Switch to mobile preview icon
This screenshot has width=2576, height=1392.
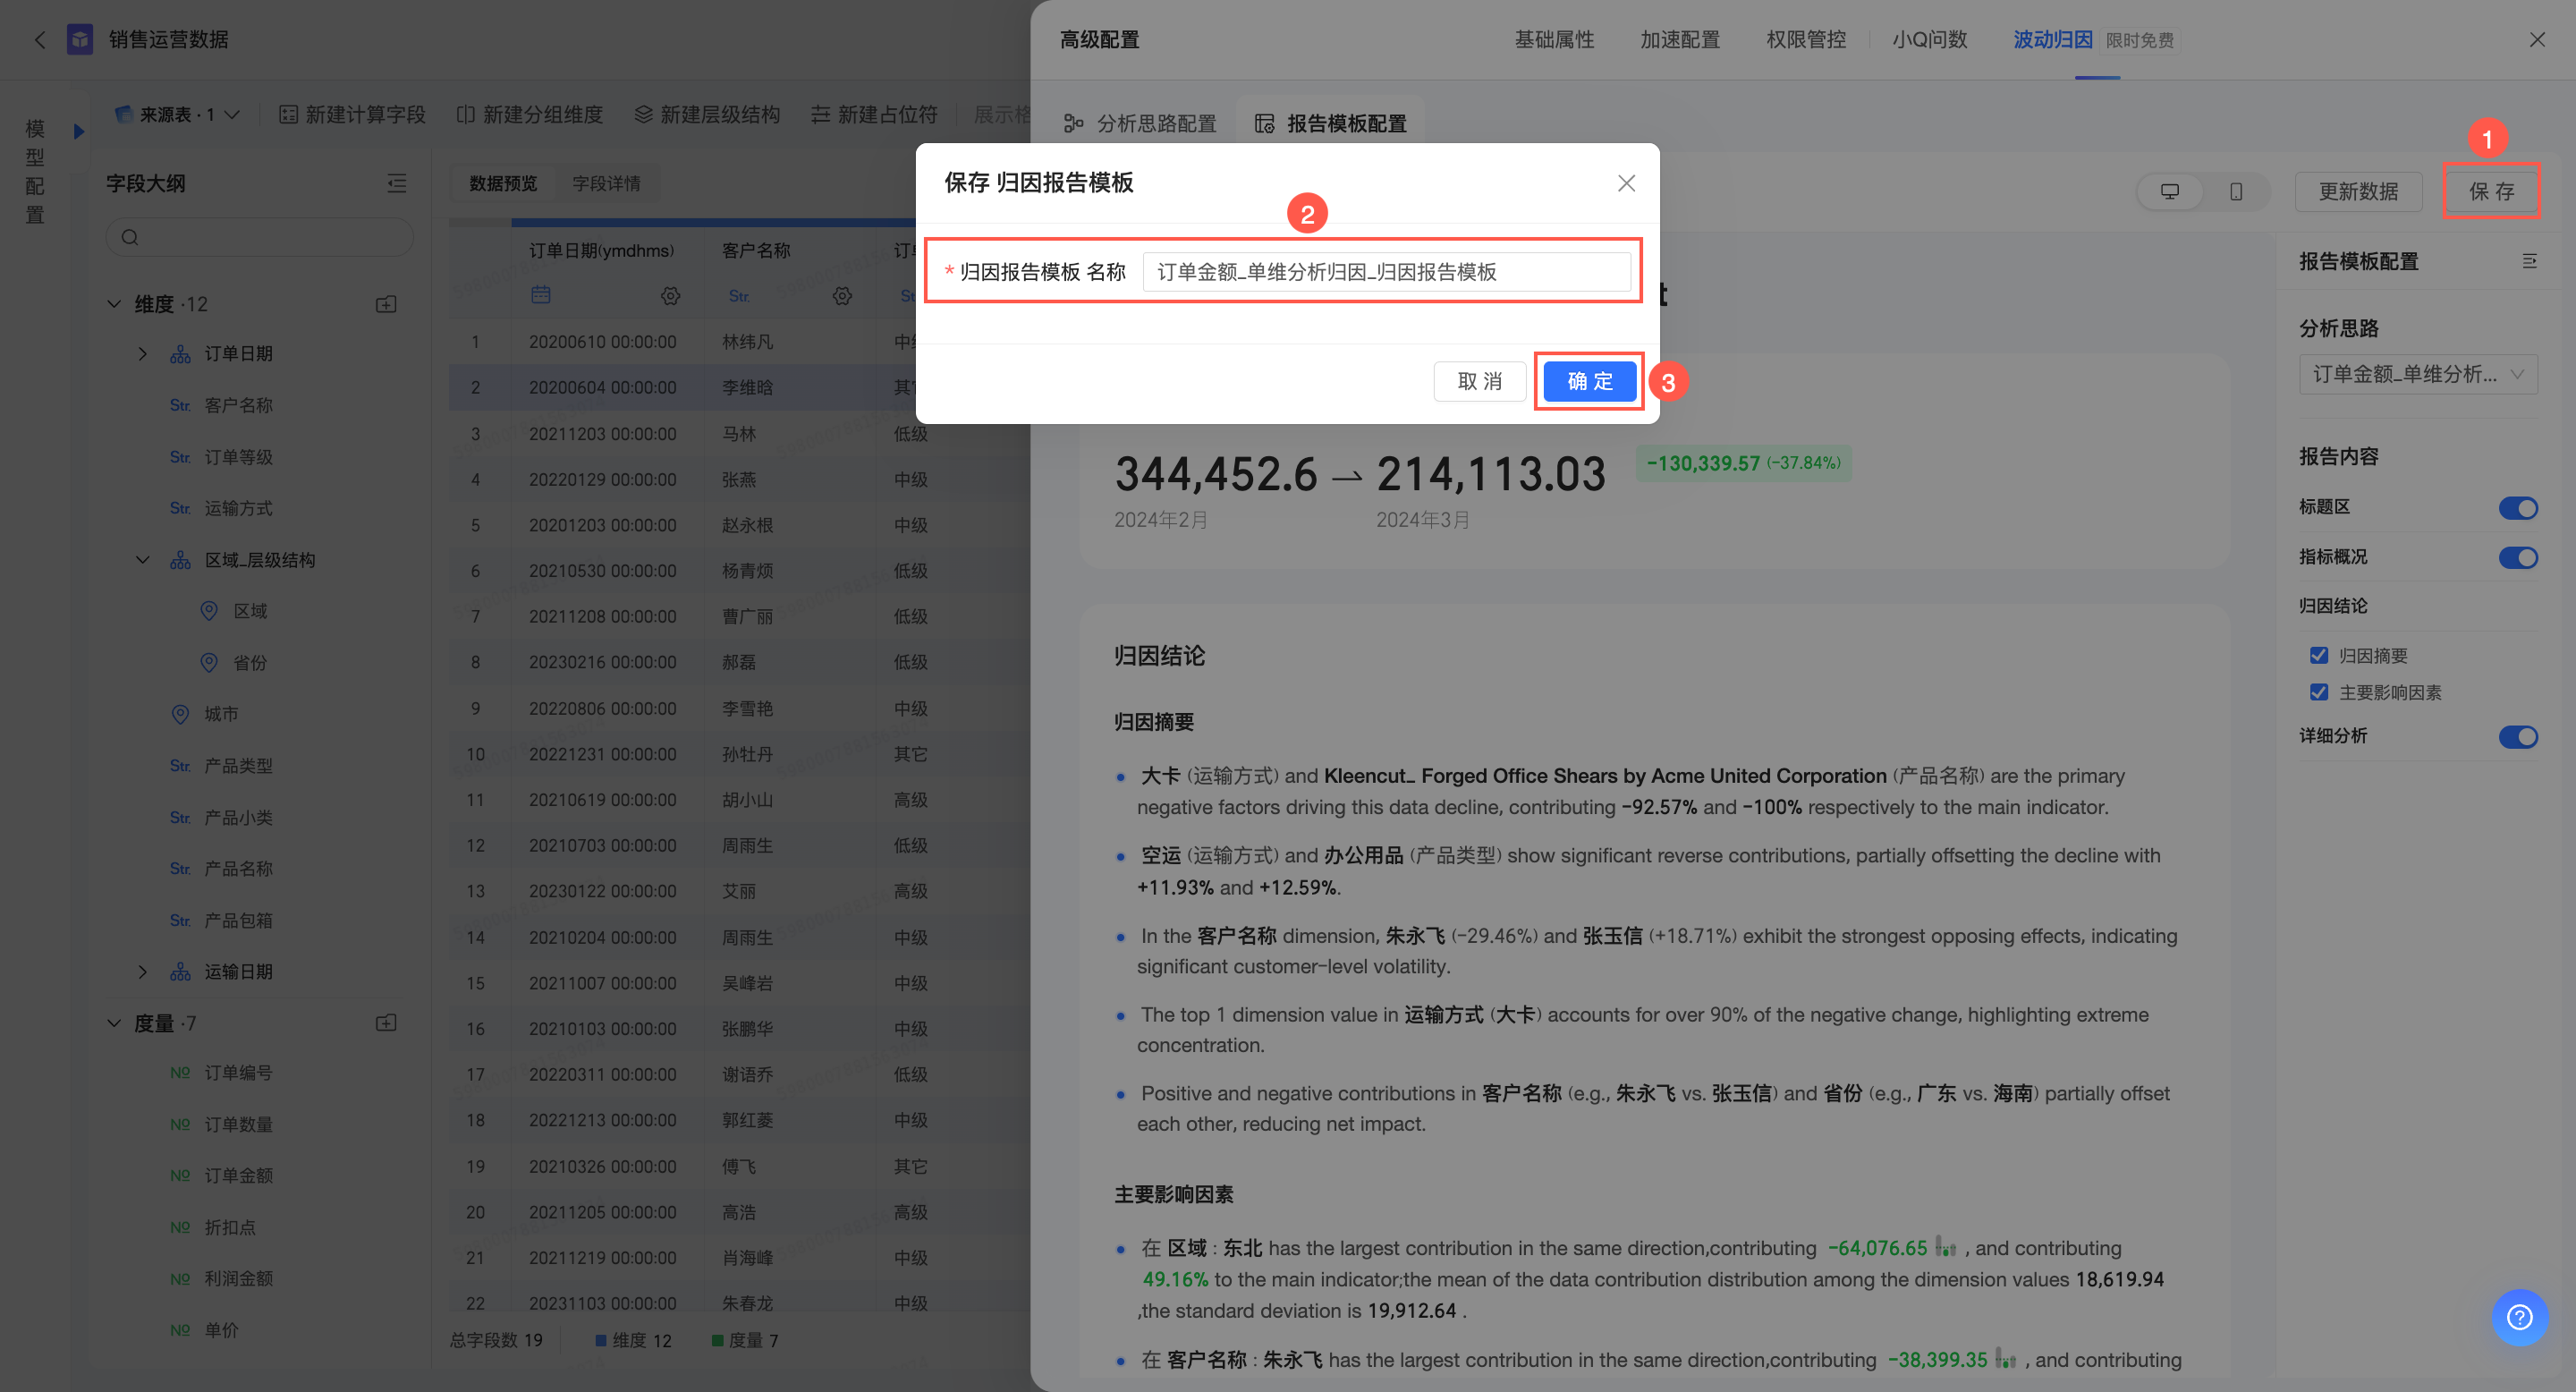point(2235,191)
